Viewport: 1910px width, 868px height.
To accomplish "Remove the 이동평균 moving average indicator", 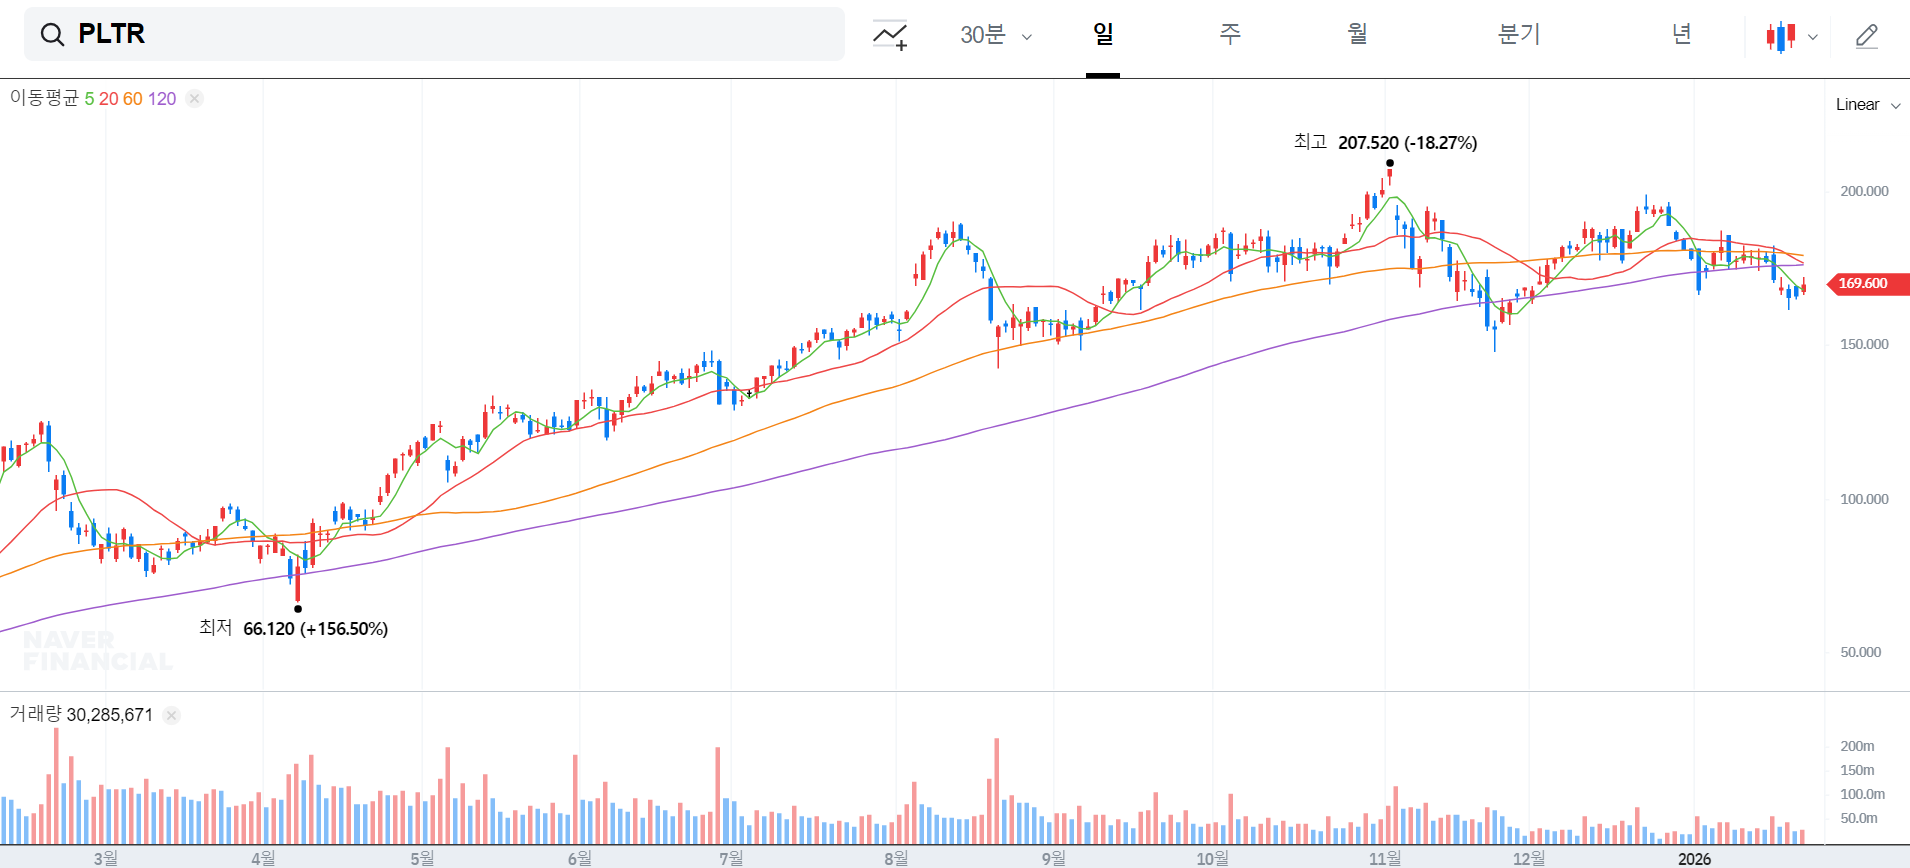I will click(x=195, y=98).
